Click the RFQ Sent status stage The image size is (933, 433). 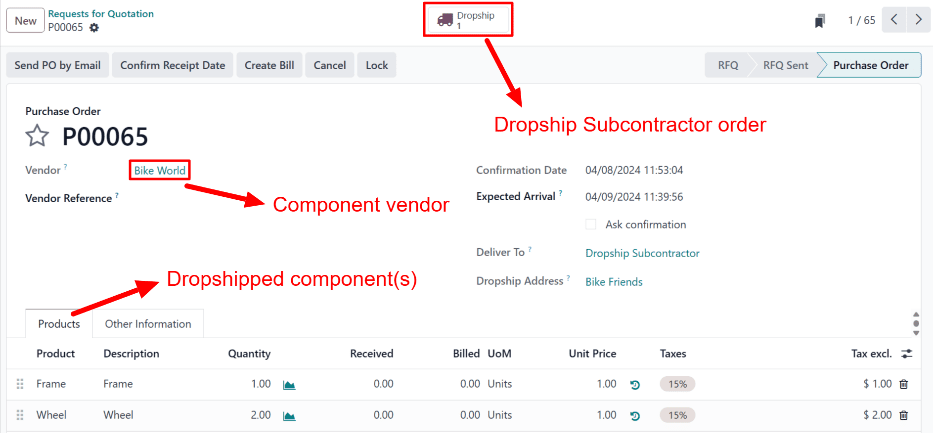[785, 65]
